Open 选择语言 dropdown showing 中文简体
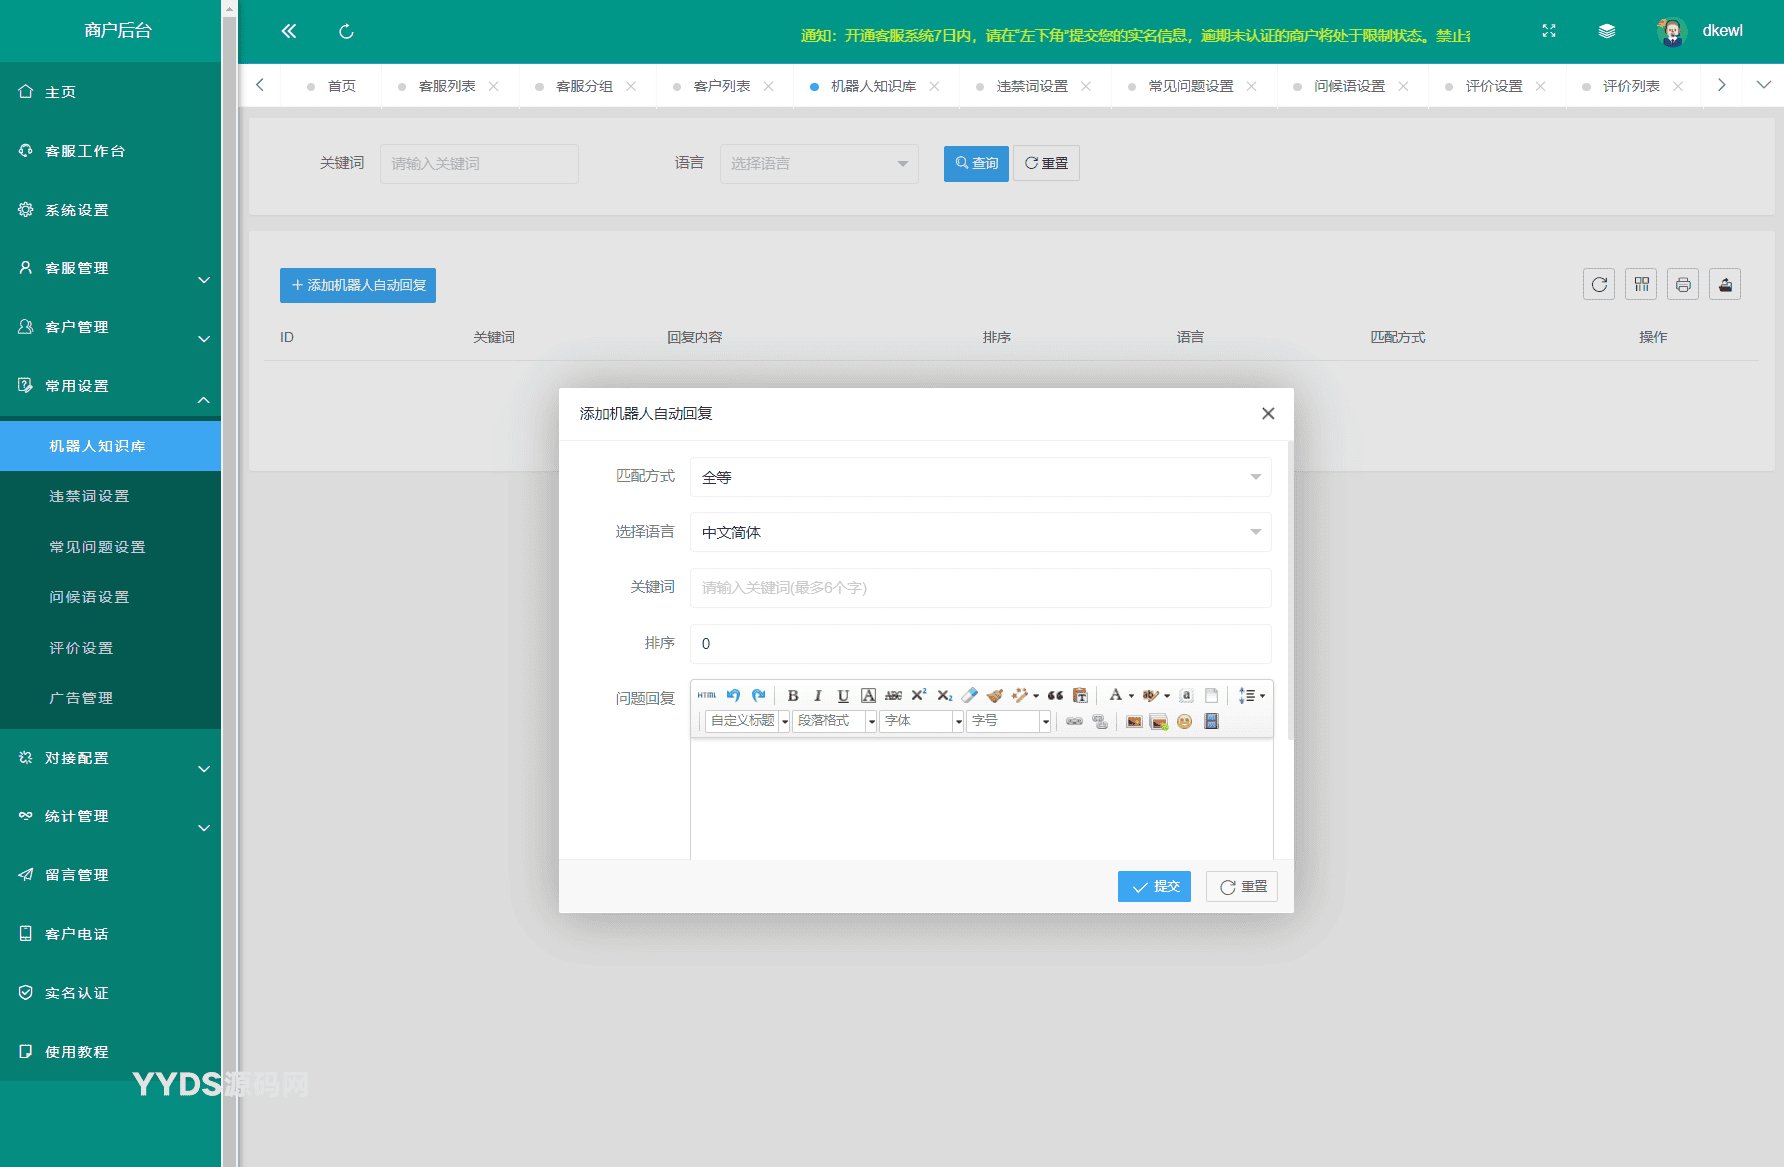1784x1167 pixels. coord(980,532)
